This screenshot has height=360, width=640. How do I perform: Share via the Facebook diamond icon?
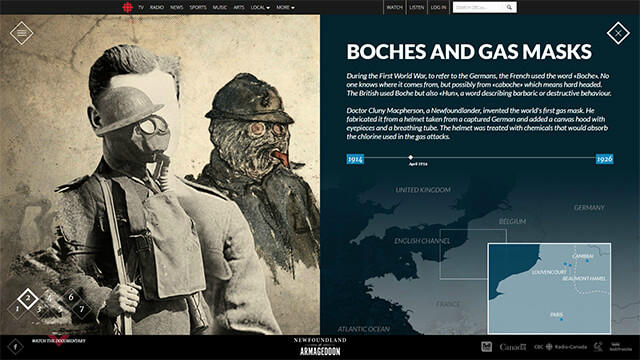point(16,347)
